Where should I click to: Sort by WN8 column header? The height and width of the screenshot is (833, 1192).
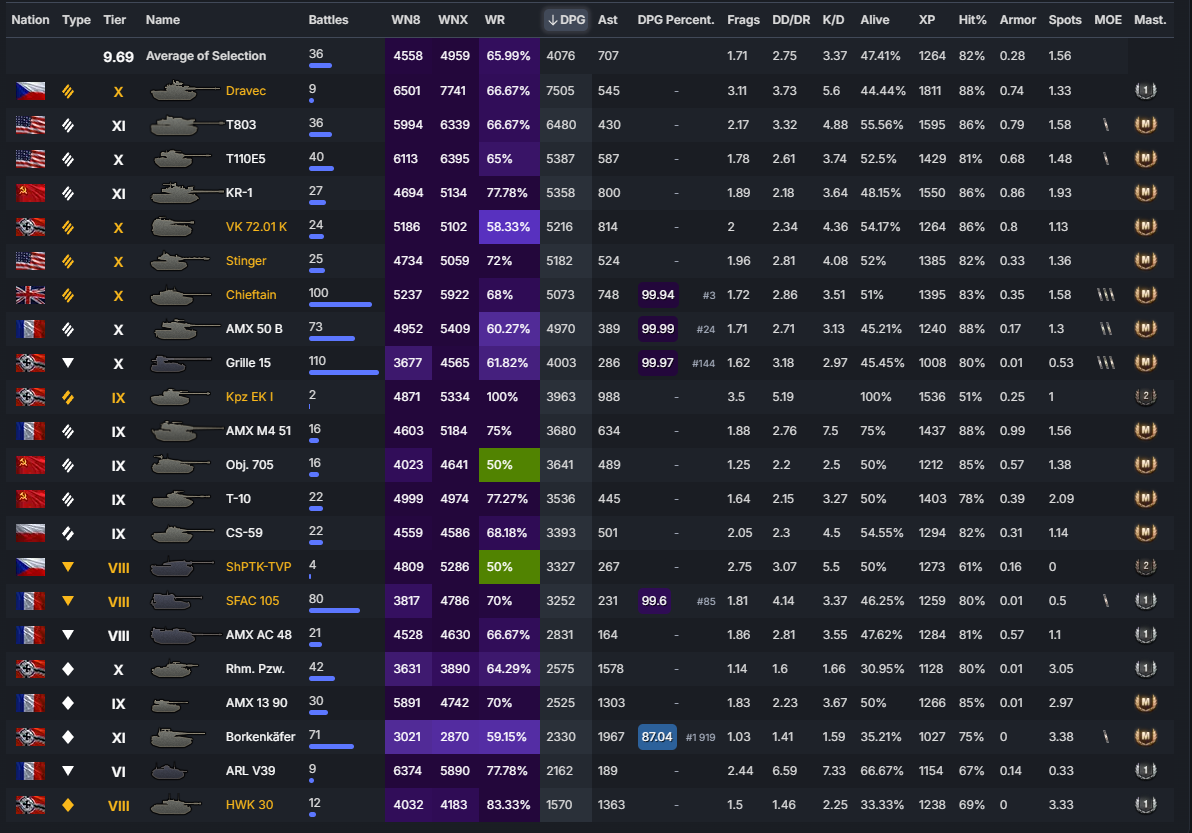[x=406, y=20]
